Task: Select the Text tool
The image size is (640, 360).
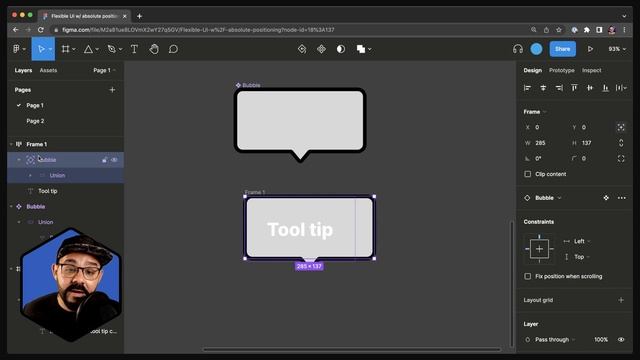Action: tap(134, 49)
